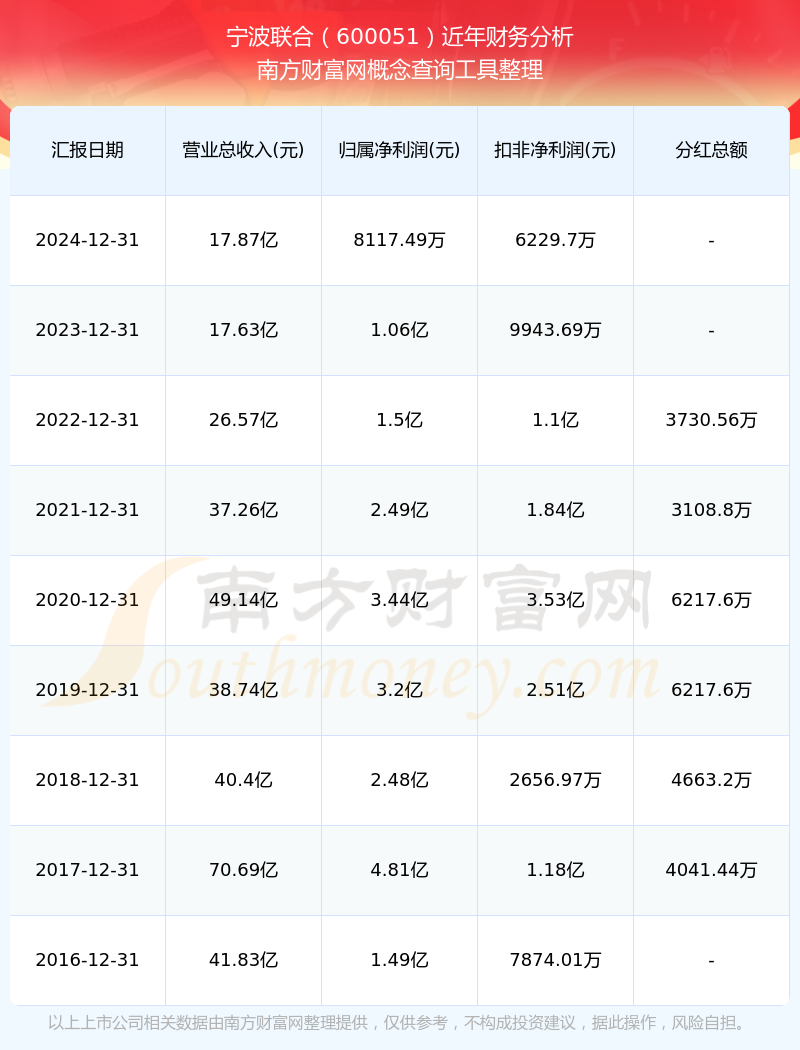The width and height of the screenshot is (800, 1050).
Task: Click the 70.69亿 revenue cell
Action: (244, 870)
